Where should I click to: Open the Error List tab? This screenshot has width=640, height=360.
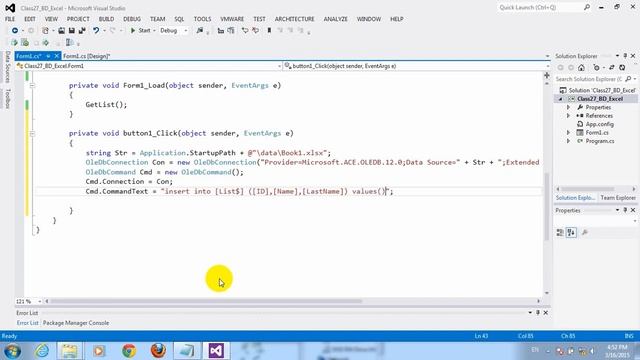coord(27,323)
